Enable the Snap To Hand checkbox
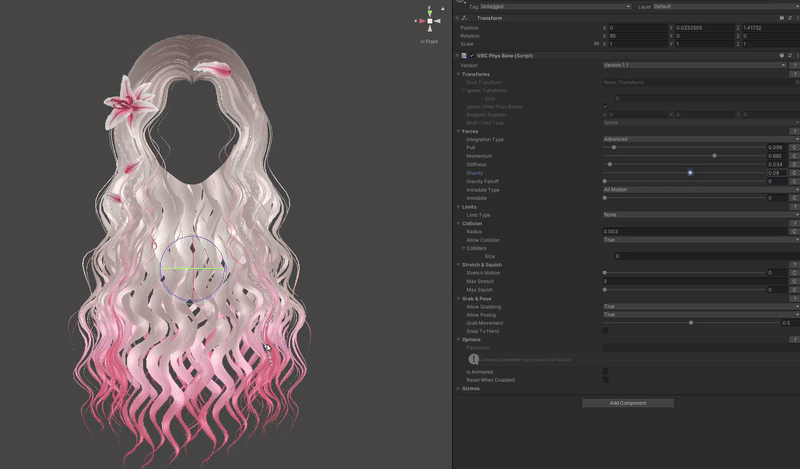 coord(606,331)
